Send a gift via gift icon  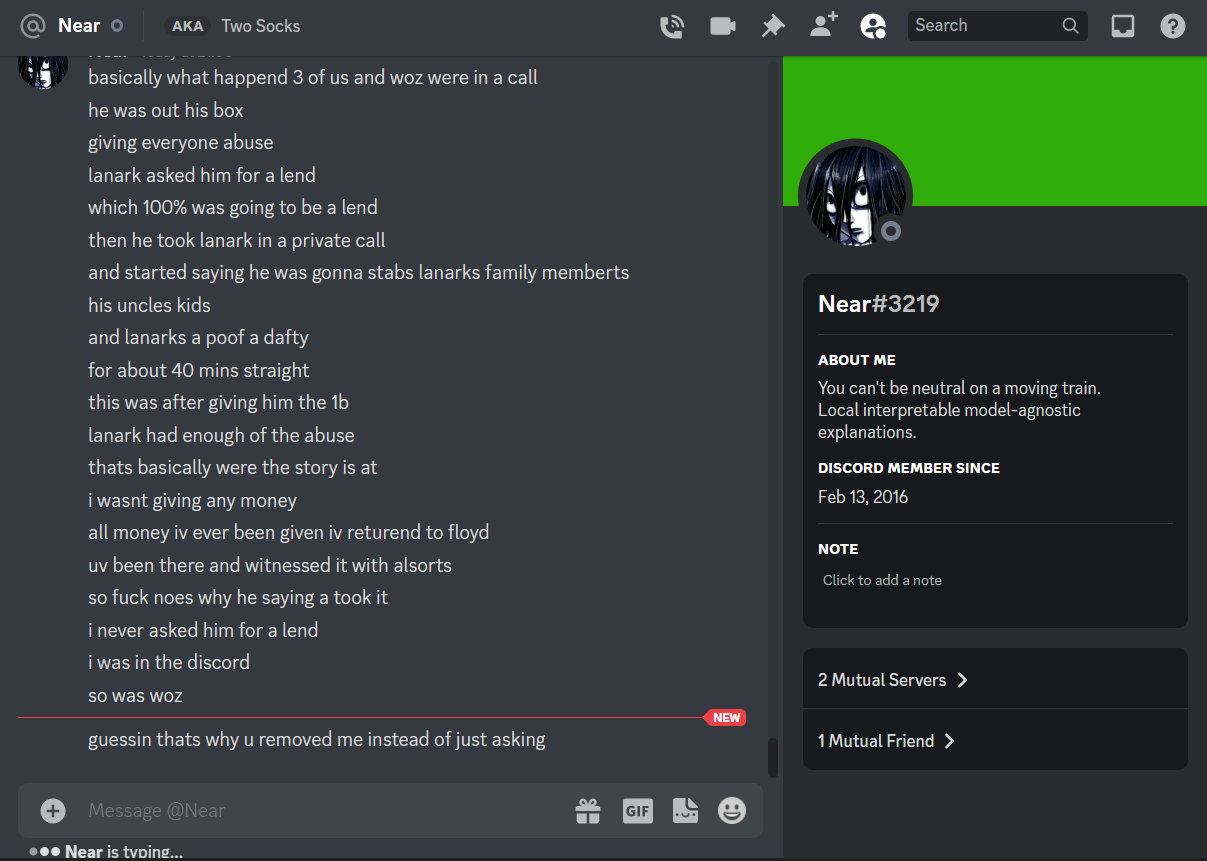coord(588,810)
